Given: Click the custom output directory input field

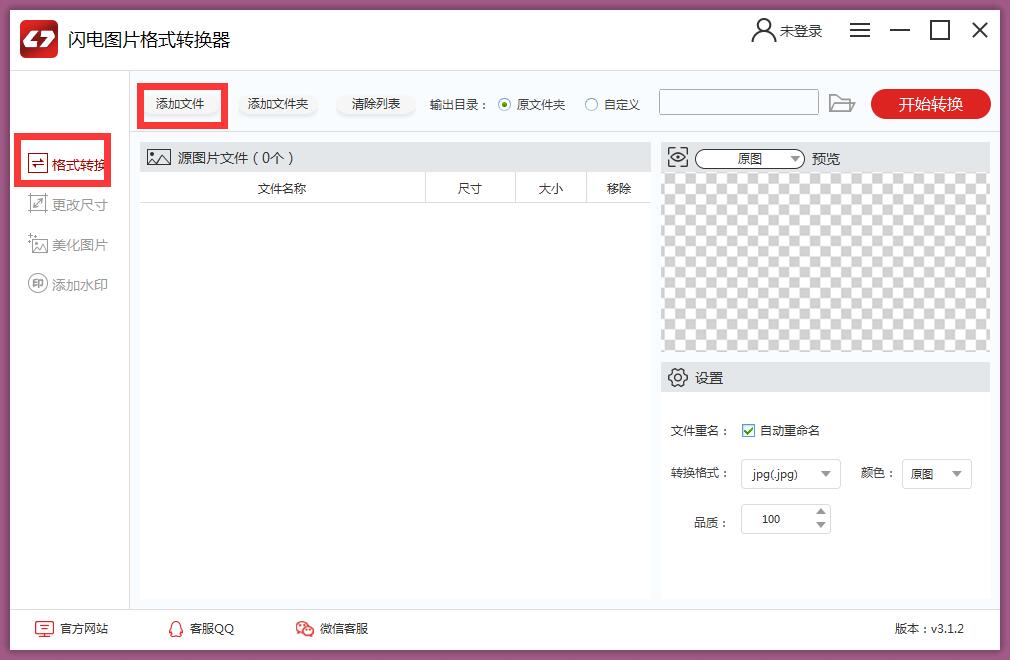Looking at the screenshot, I should point(739,102).
